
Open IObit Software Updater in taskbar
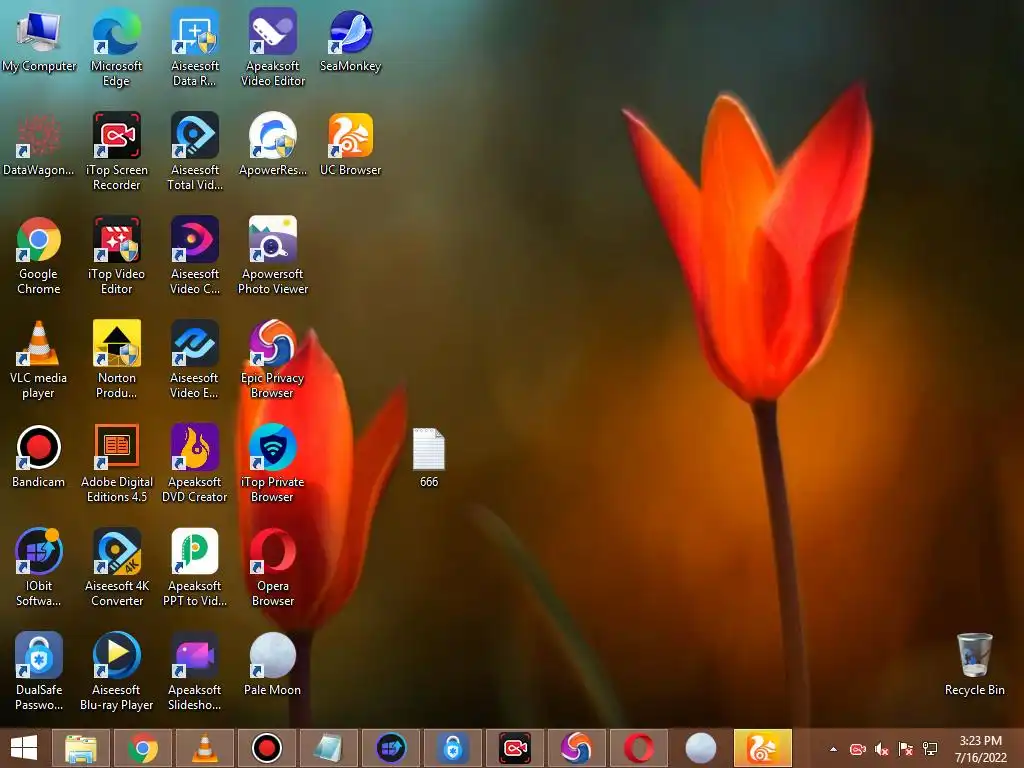tap(391, 748)
